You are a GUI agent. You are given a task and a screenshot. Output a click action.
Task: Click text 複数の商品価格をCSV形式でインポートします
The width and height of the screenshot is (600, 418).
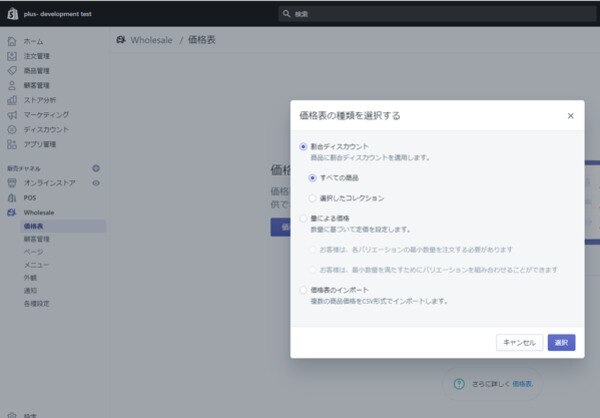[379, 301]
